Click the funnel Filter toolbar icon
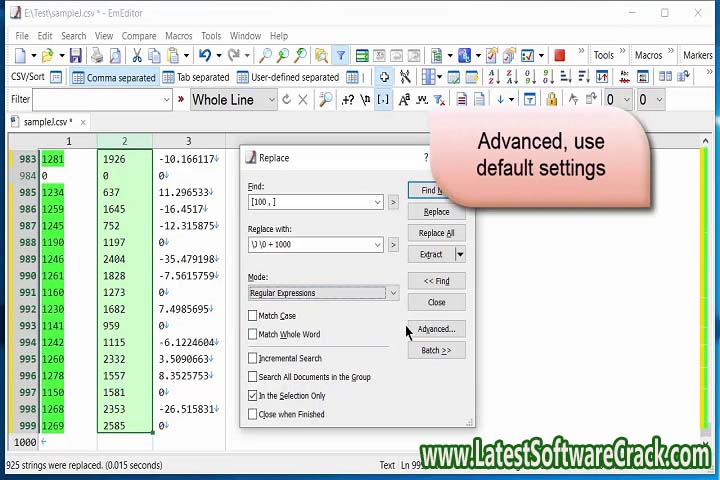Screen dimensions: 720x480 341,56
